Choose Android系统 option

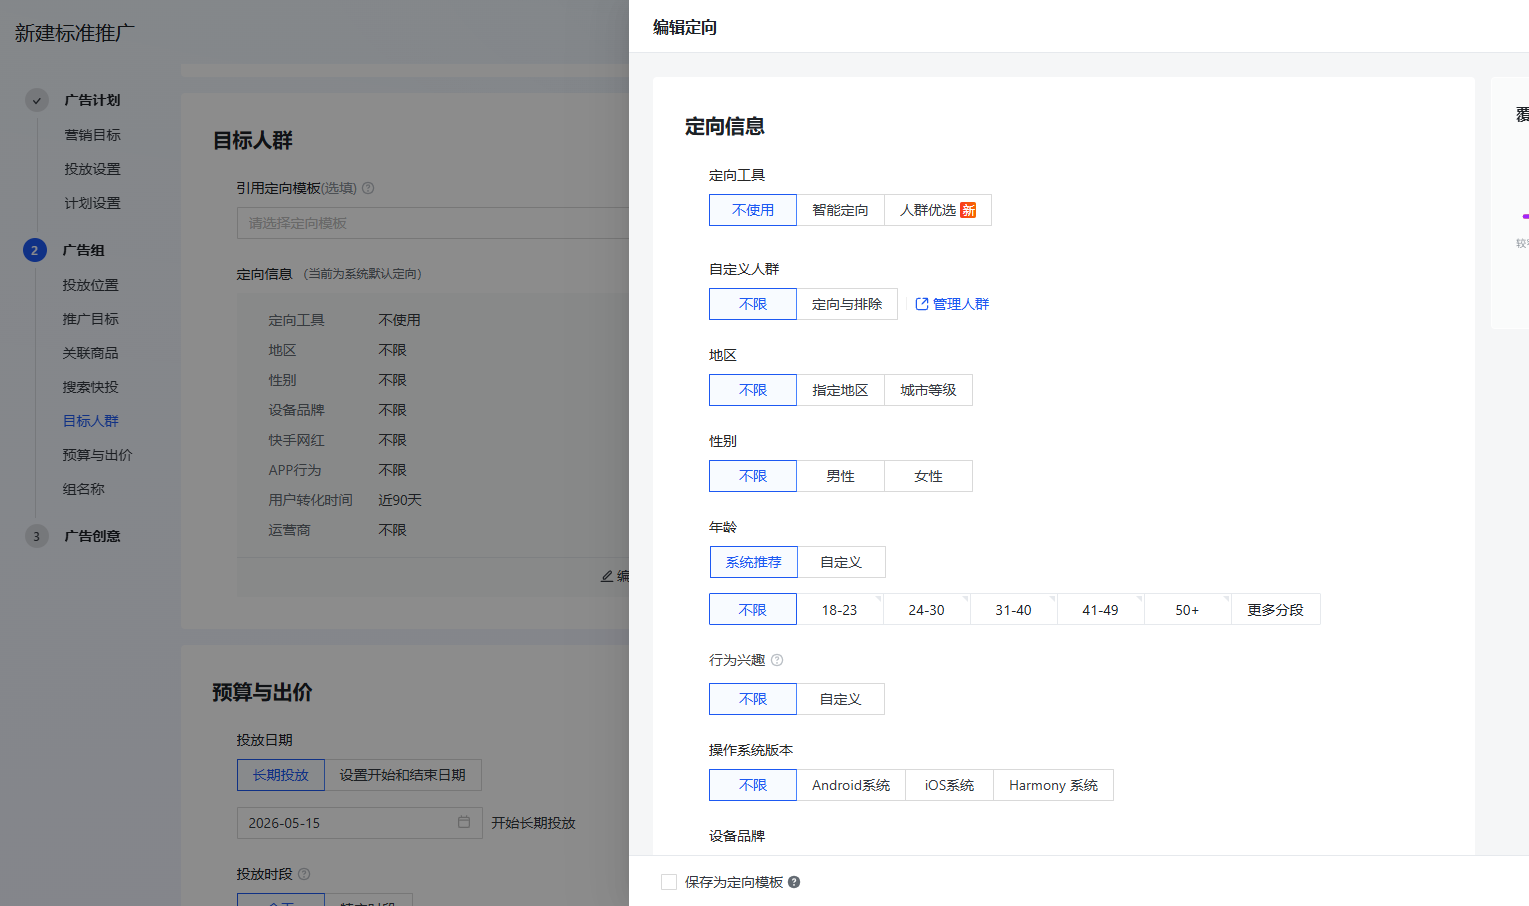pyautogui.click(x=851, y=785)
